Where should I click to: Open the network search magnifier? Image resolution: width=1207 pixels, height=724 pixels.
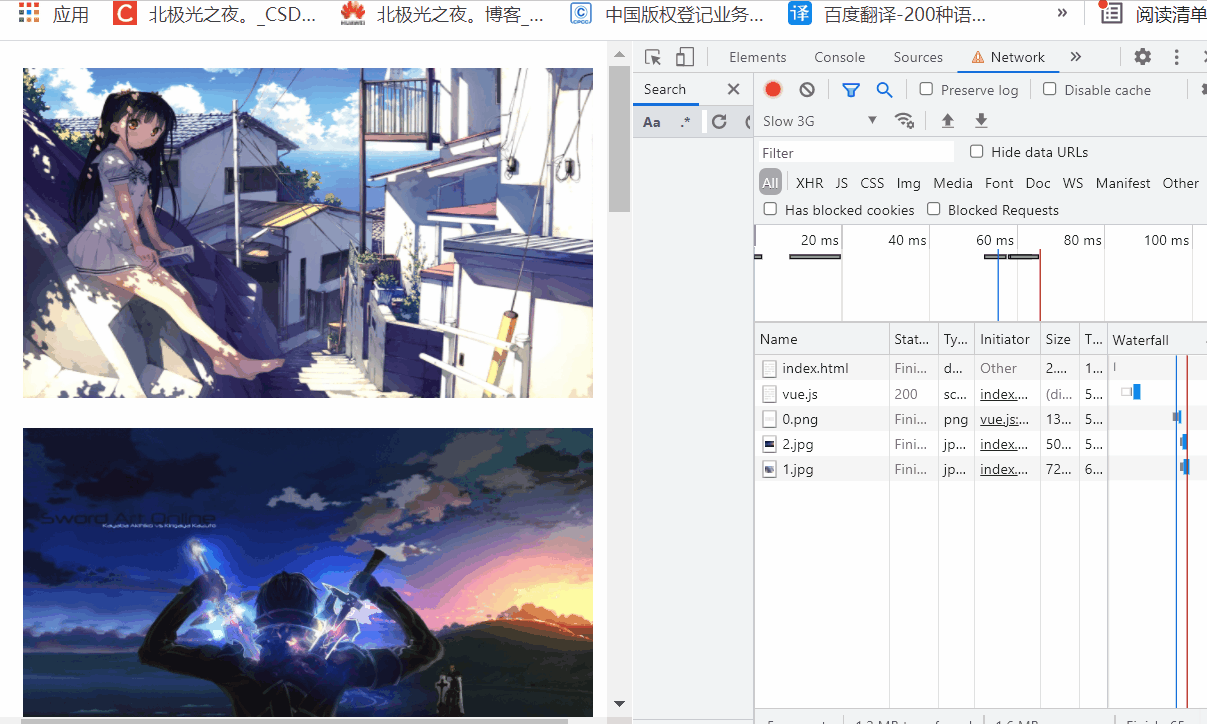(884, 89)
